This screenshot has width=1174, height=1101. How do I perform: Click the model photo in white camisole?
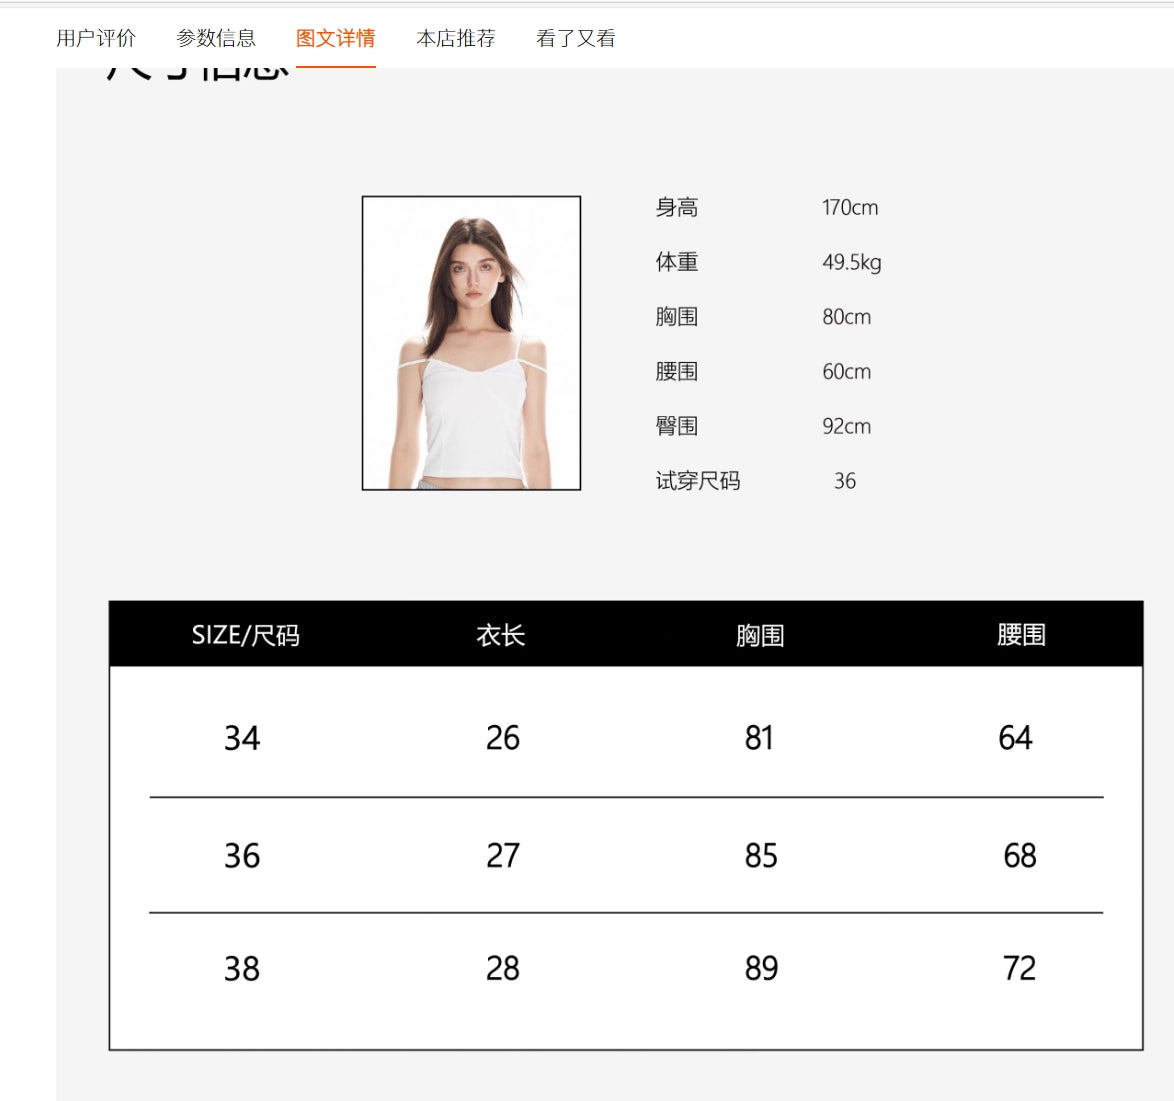(x=471, y=343)
